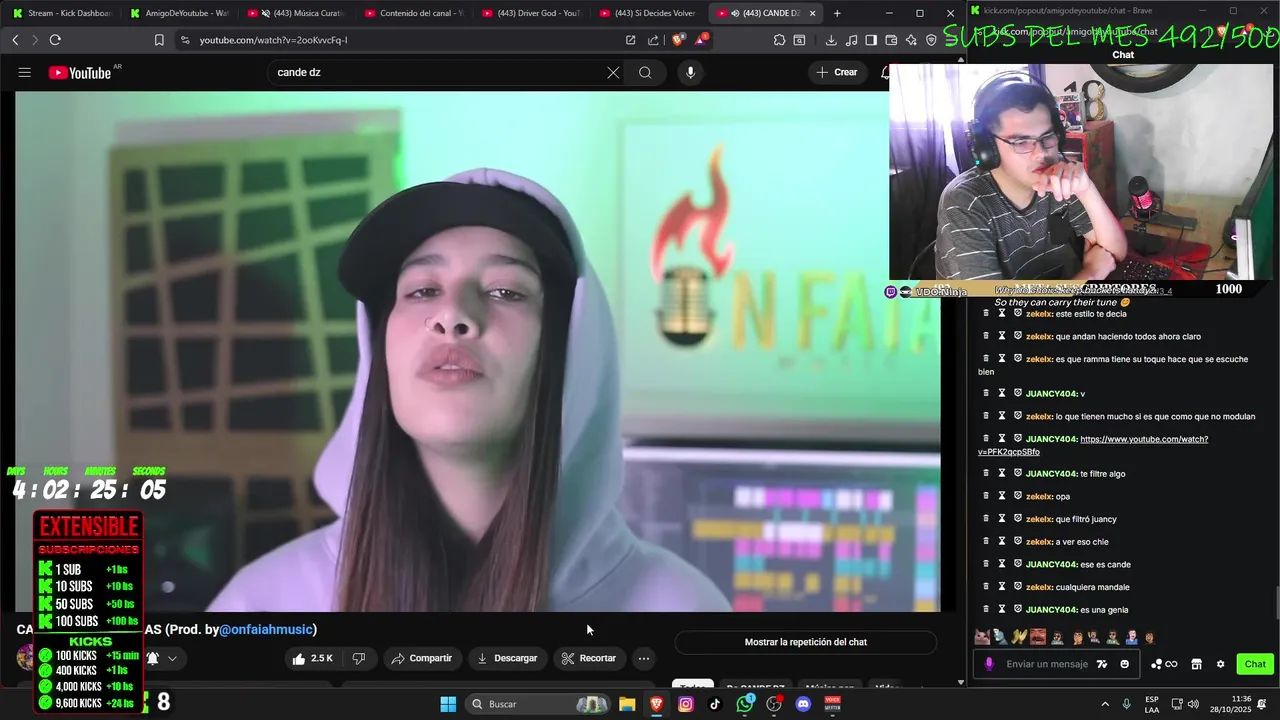Clear the 'cande dz' search text
1280x720 pixels.
[x=613, y=72]
